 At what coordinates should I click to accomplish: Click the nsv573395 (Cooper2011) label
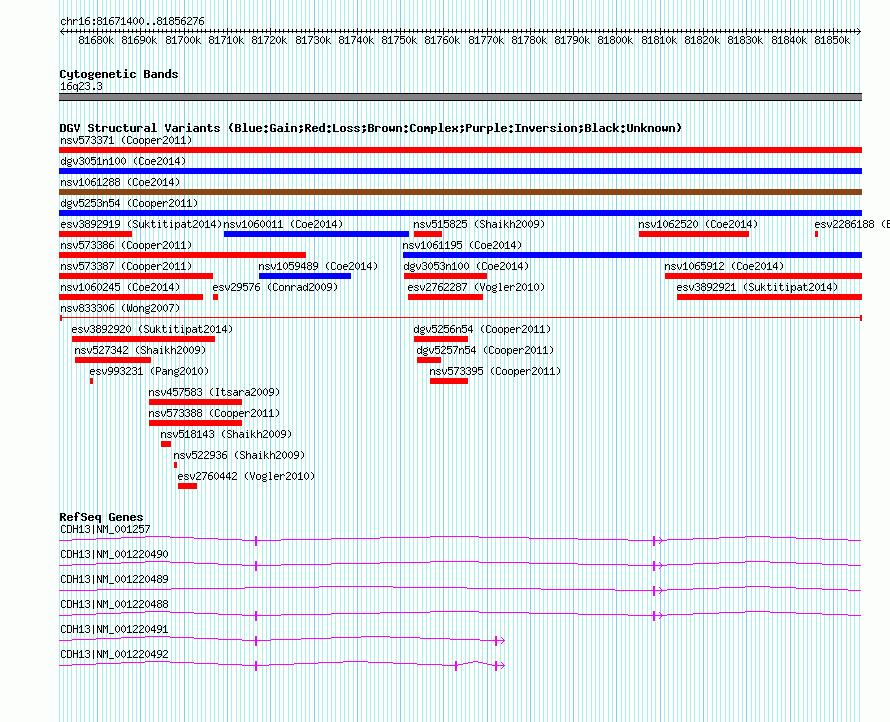click(x=495, y=371)
